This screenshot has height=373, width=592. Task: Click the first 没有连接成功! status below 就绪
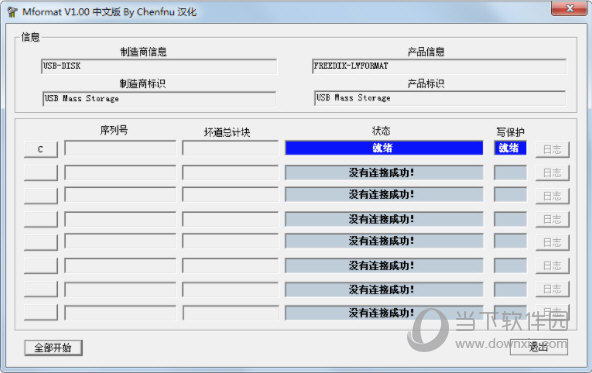(x=384, y=173)
